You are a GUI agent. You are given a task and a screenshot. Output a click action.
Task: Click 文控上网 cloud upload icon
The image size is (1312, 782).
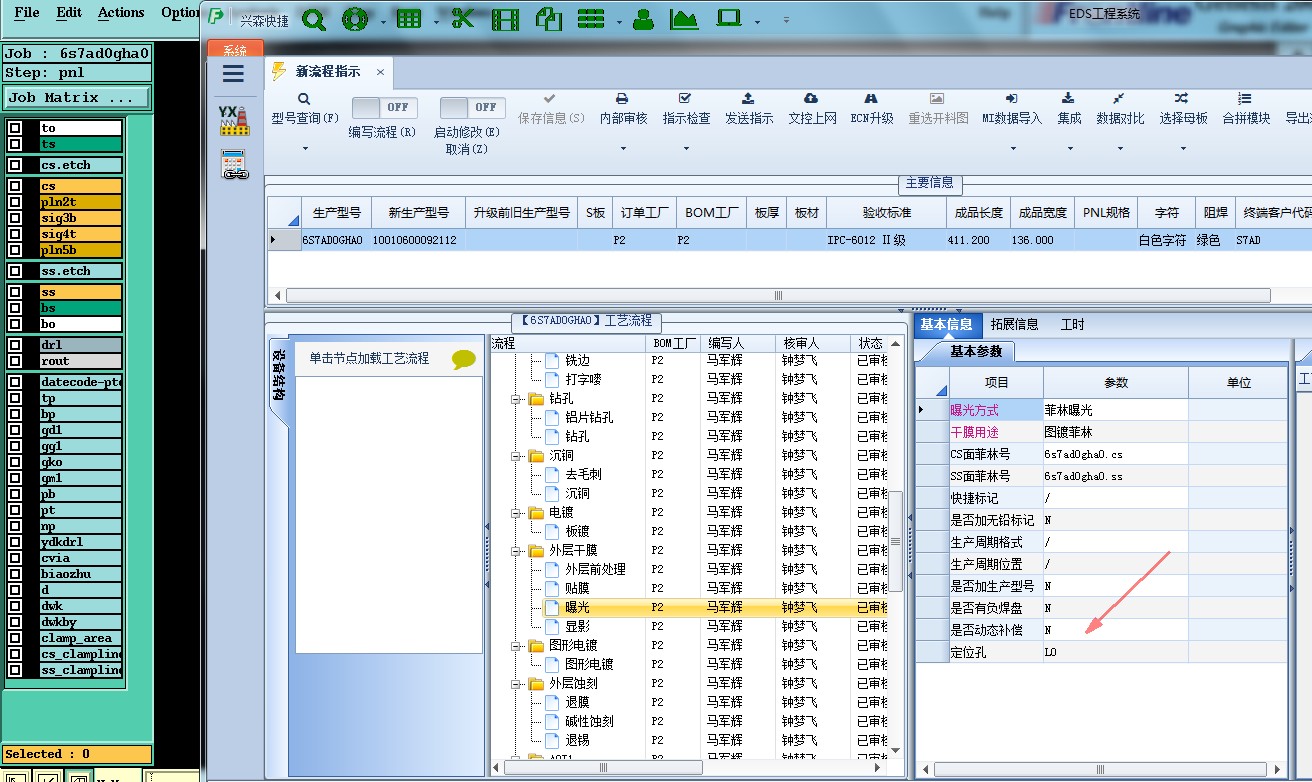[811, 99]
